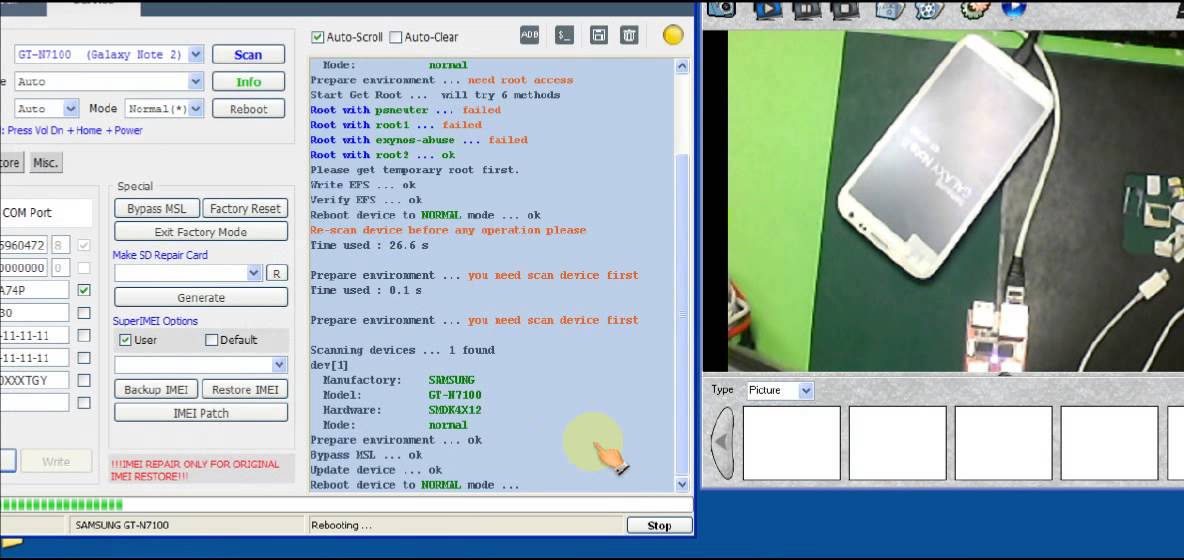This screenshot has width=1184, height=560.
Task: Open the Mode Normal(*) dropdown
Action: pos(196,109)
